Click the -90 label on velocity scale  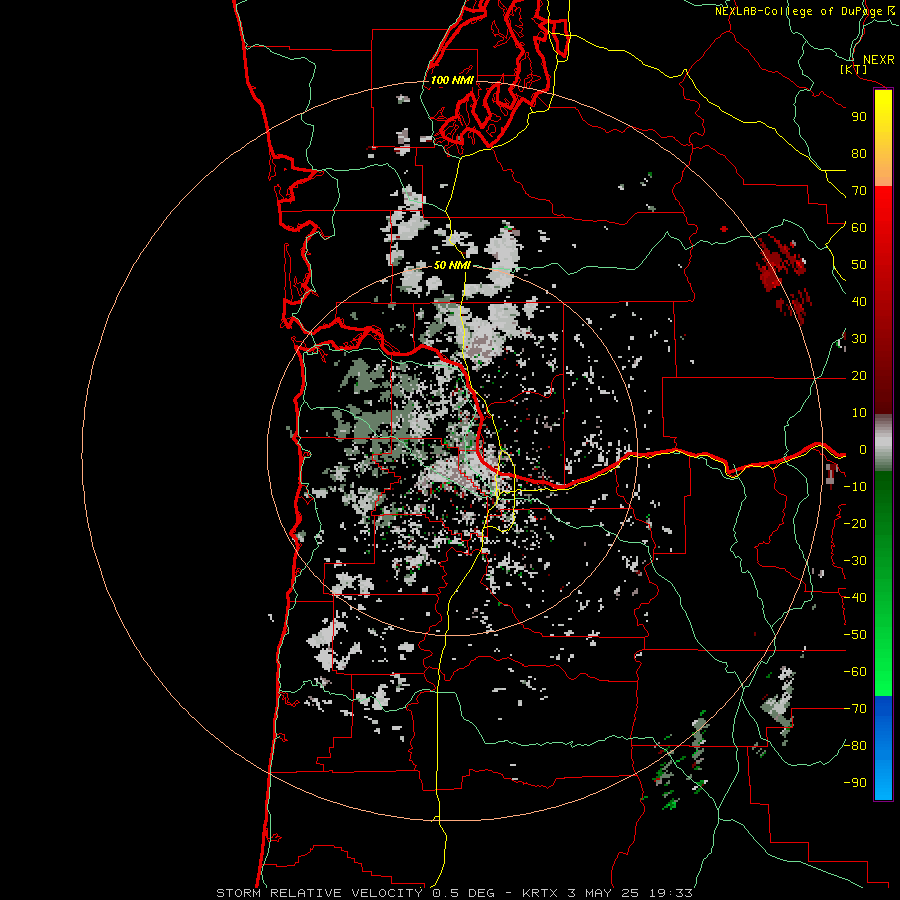click(x=855, y=783)
